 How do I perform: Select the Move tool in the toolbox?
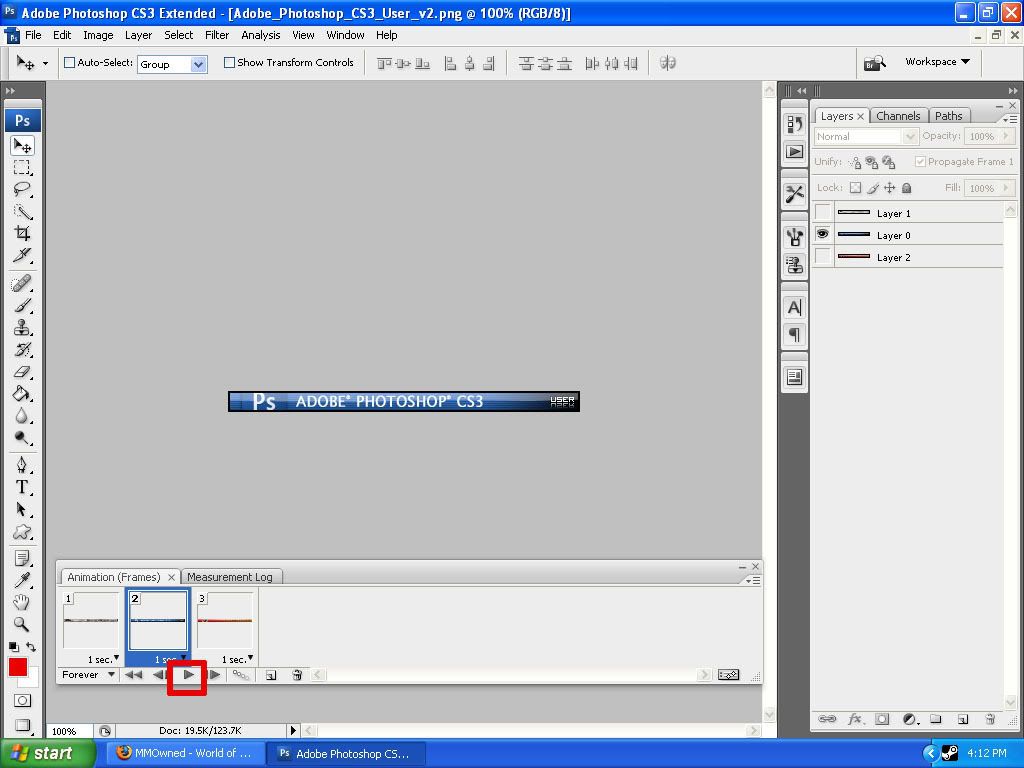[22, 146]
